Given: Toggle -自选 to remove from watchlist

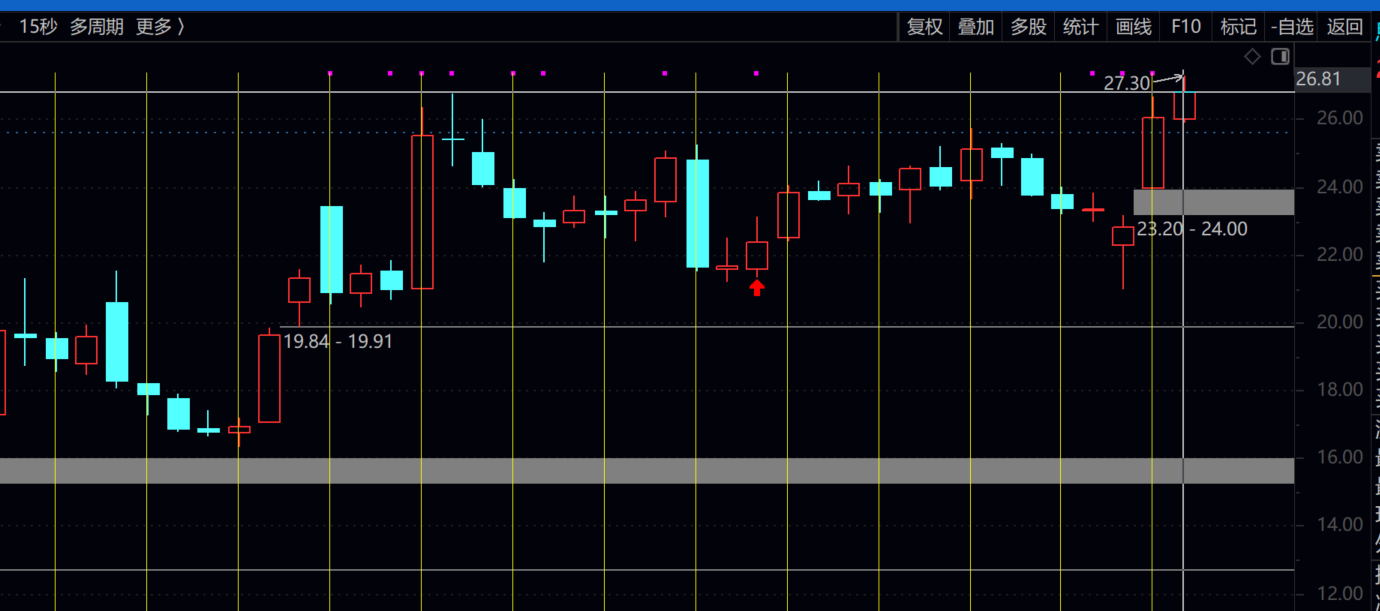Looking at the screenshot, I should [1292, 27].
